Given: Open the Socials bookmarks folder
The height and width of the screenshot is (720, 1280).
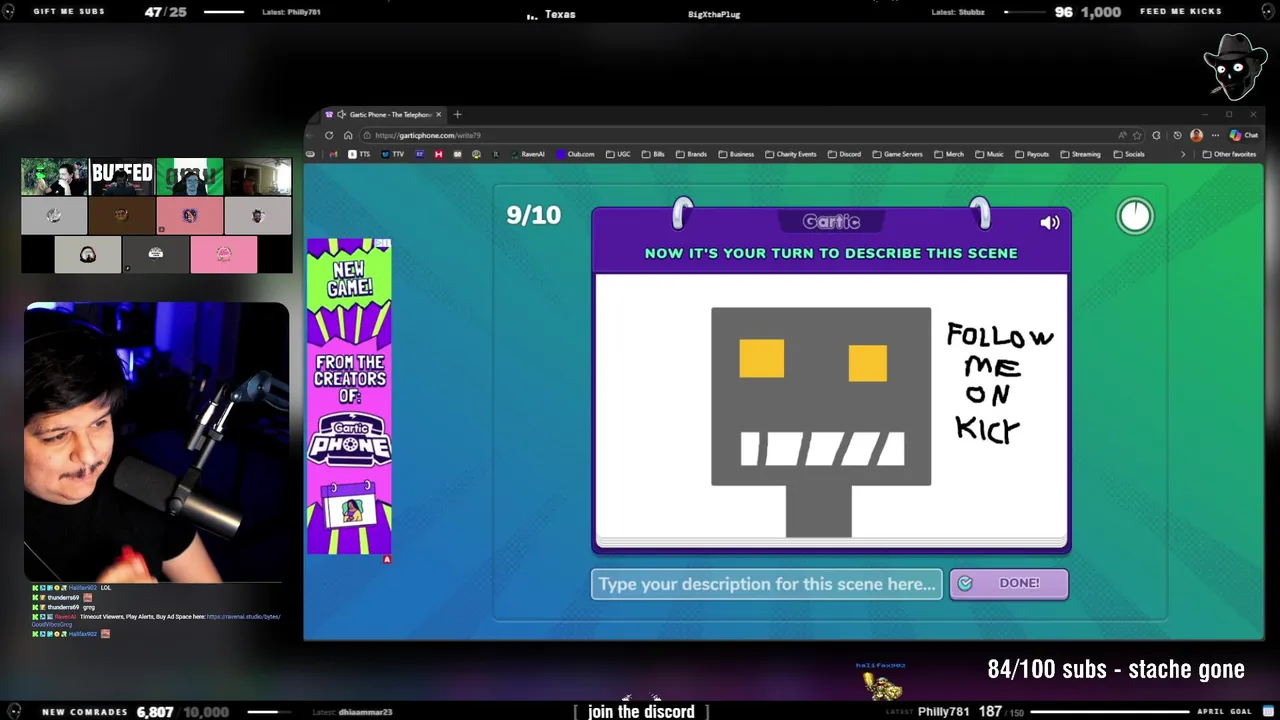Looking at the screenshot, I should coord(1129,154).
